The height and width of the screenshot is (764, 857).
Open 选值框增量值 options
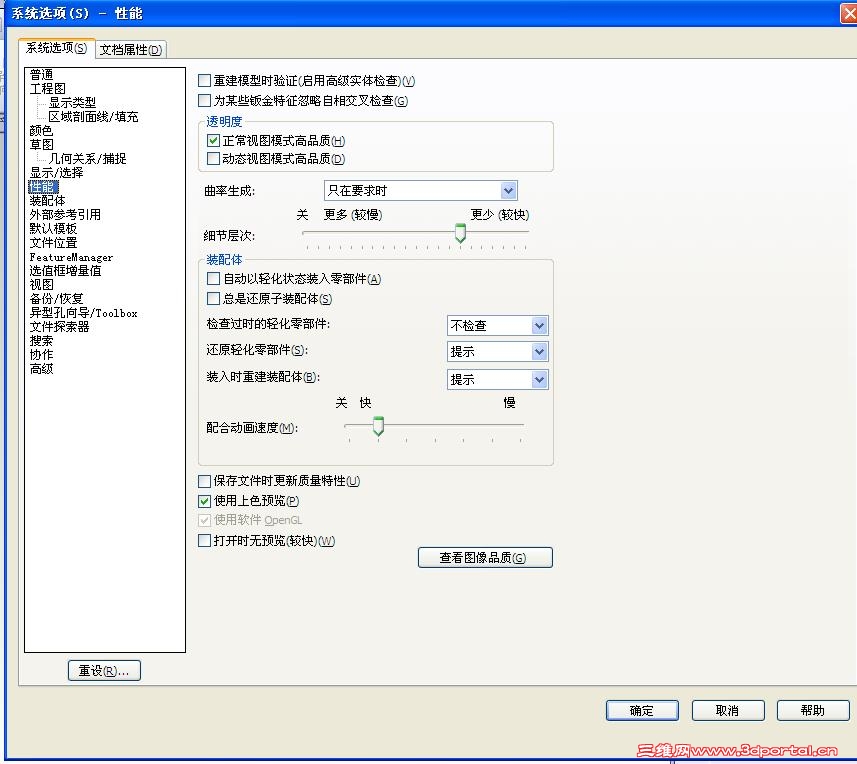(65, 271)
